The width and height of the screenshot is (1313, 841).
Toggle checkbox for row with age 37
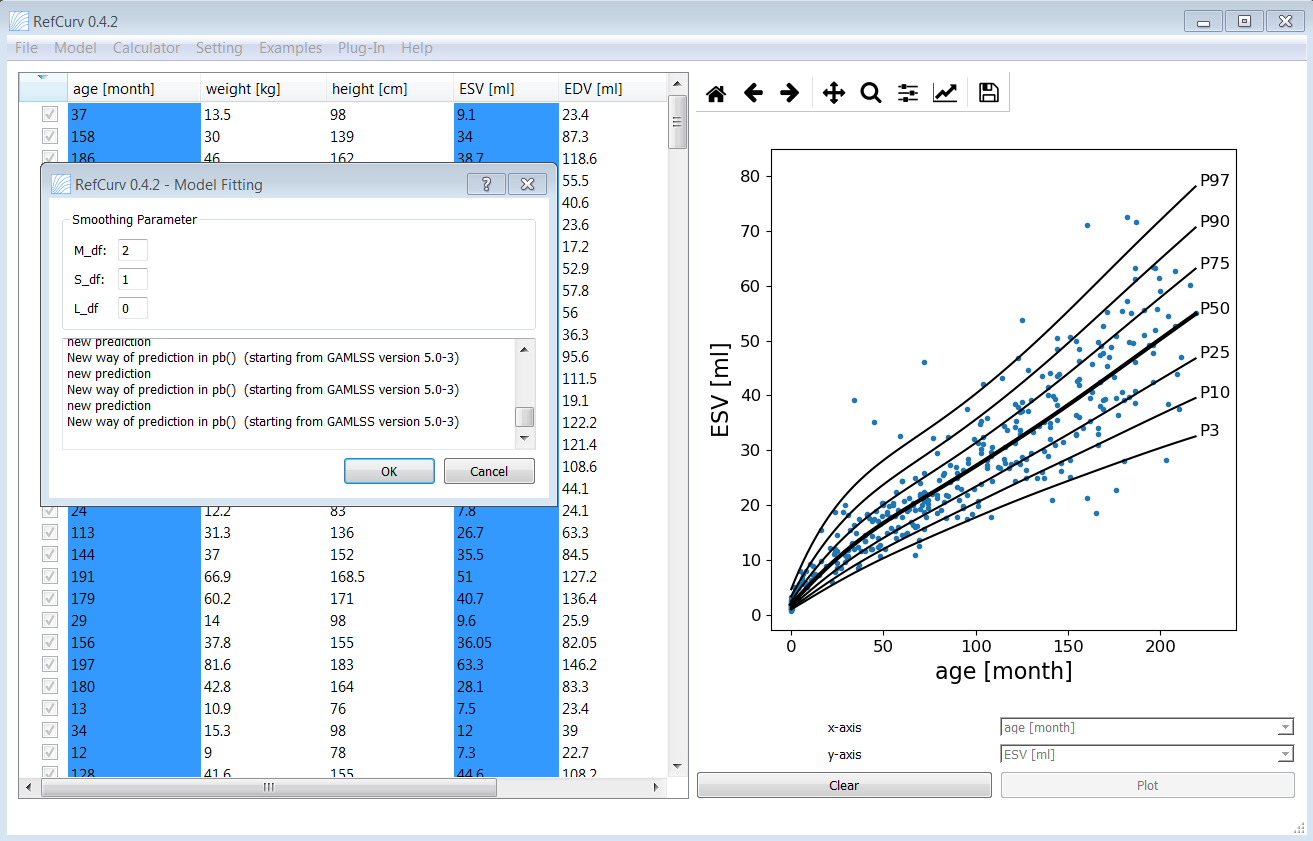50,115
